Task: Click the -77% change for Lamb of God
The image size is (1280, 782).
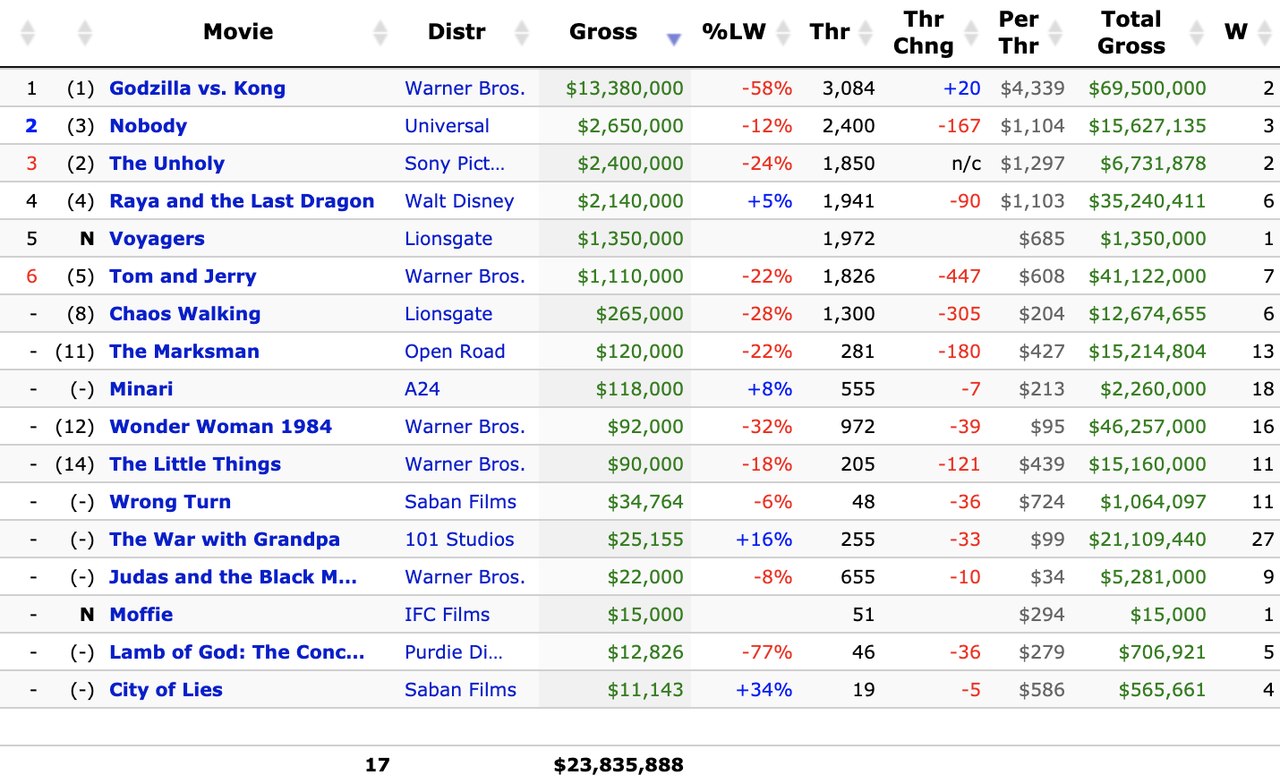Action: point(767,652)
